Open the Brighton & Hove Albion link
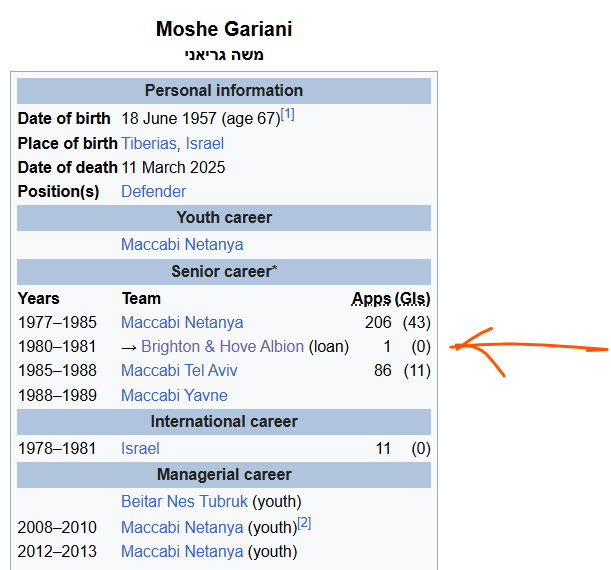 pyautogui.click(x=223, y=346)
